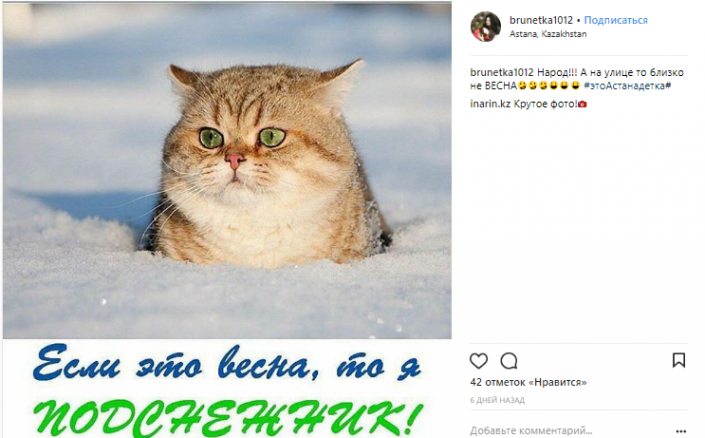Click the Крутое фото! comment text
Screen dimensions: 705x438
point(545,104)
